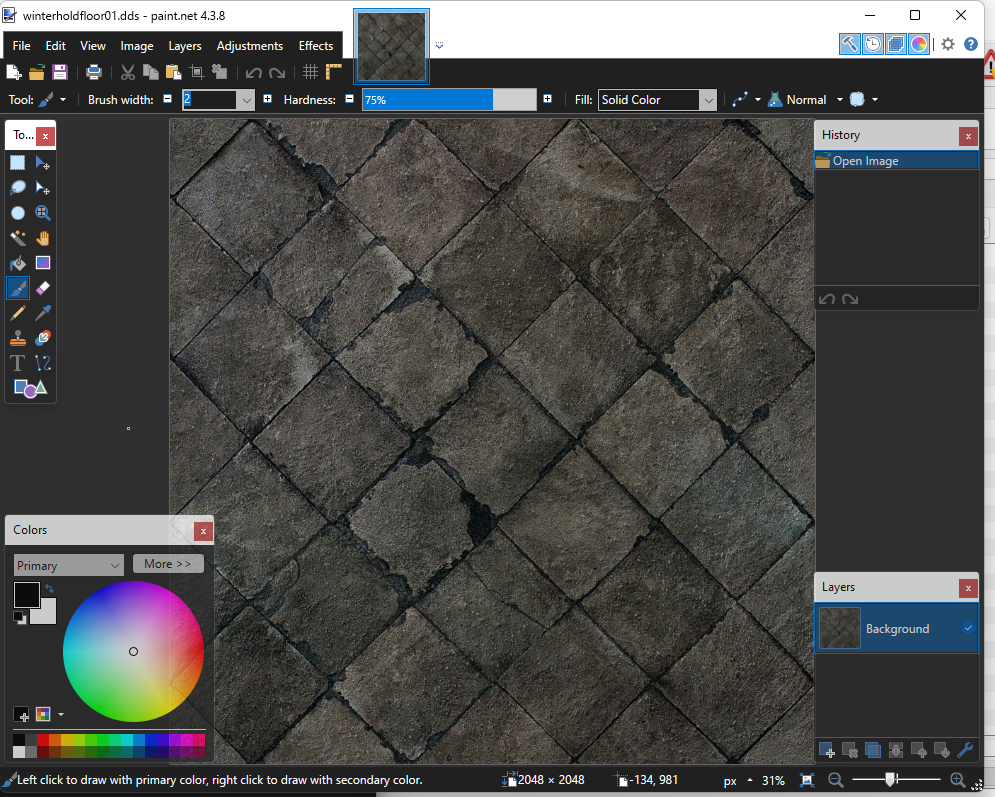Image resolution: width=995 pixels, height=797 pixels.
Task: Open the Effects menu
Action: pos(316,46)
